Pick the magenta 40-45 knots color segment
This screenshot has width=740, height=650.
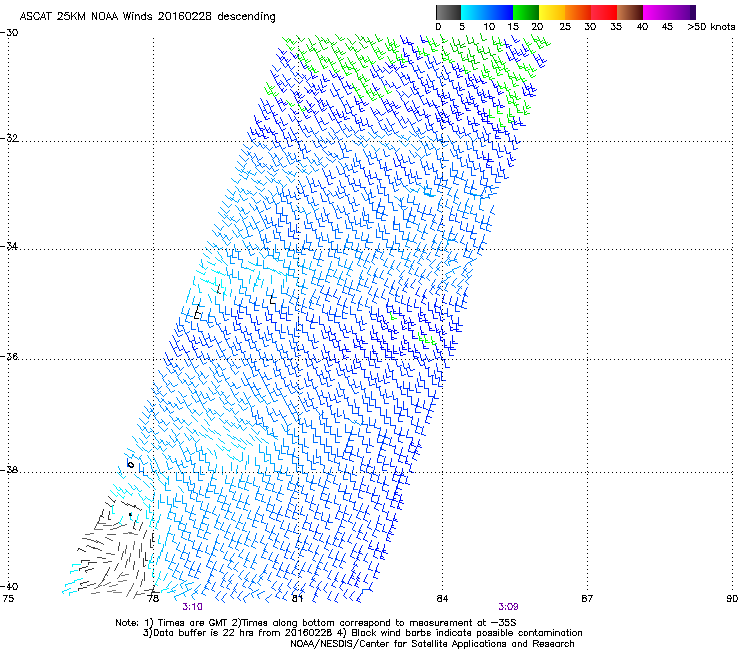pyautogui.click(x=656, y=12)
